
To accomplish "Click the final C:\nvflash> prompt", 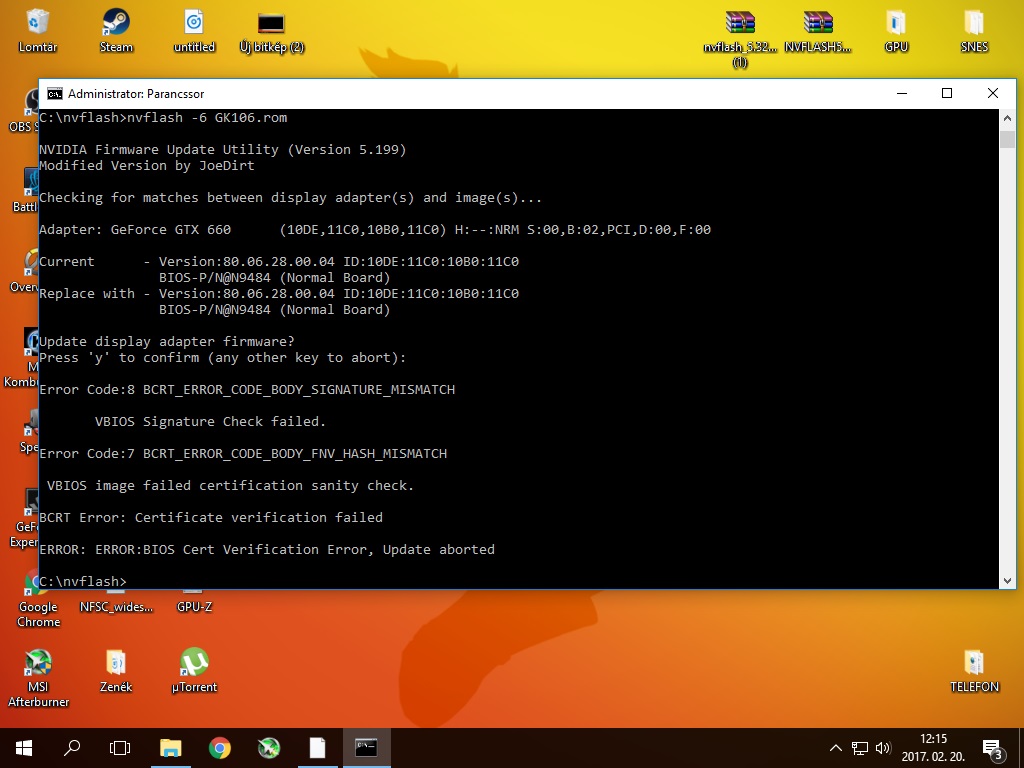I will (83, 581).
